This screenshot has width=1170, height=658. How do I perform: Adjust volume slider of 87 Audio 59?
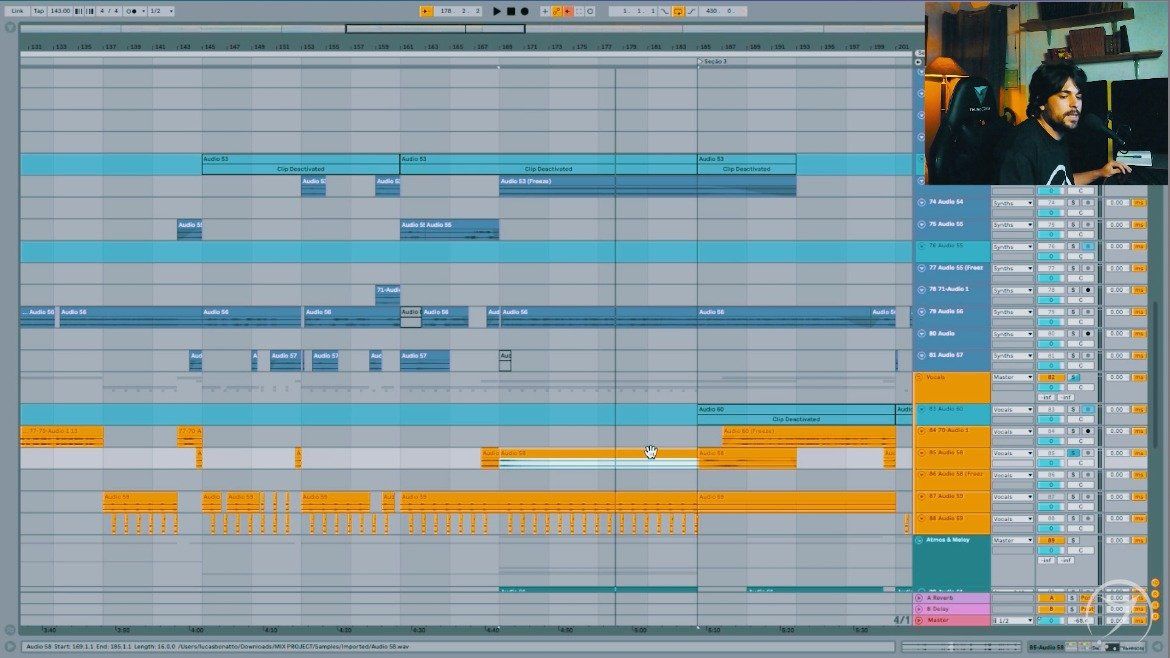click(x=1051, y=507)
